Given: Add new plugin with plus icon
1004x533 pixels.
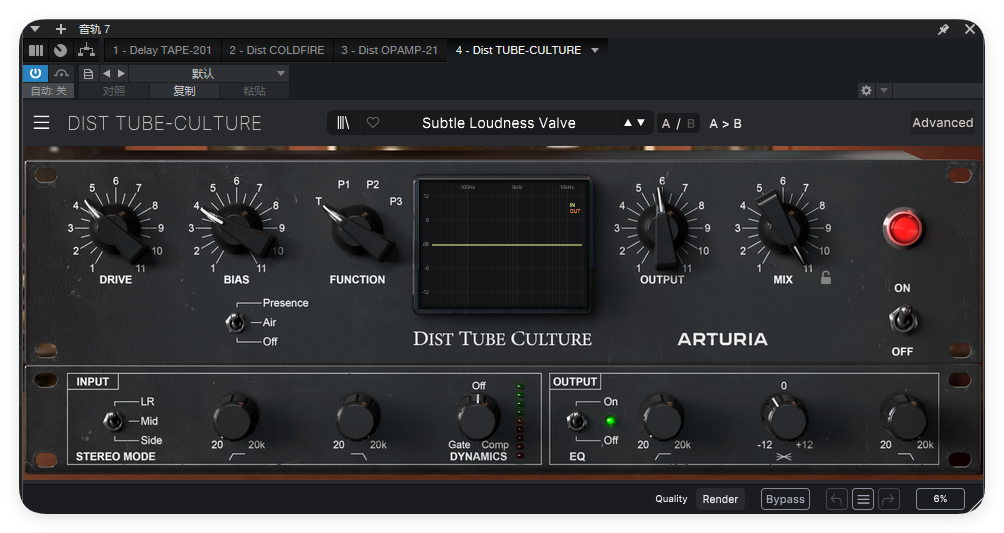Looking at the screenshot, I should coord(61,29).
